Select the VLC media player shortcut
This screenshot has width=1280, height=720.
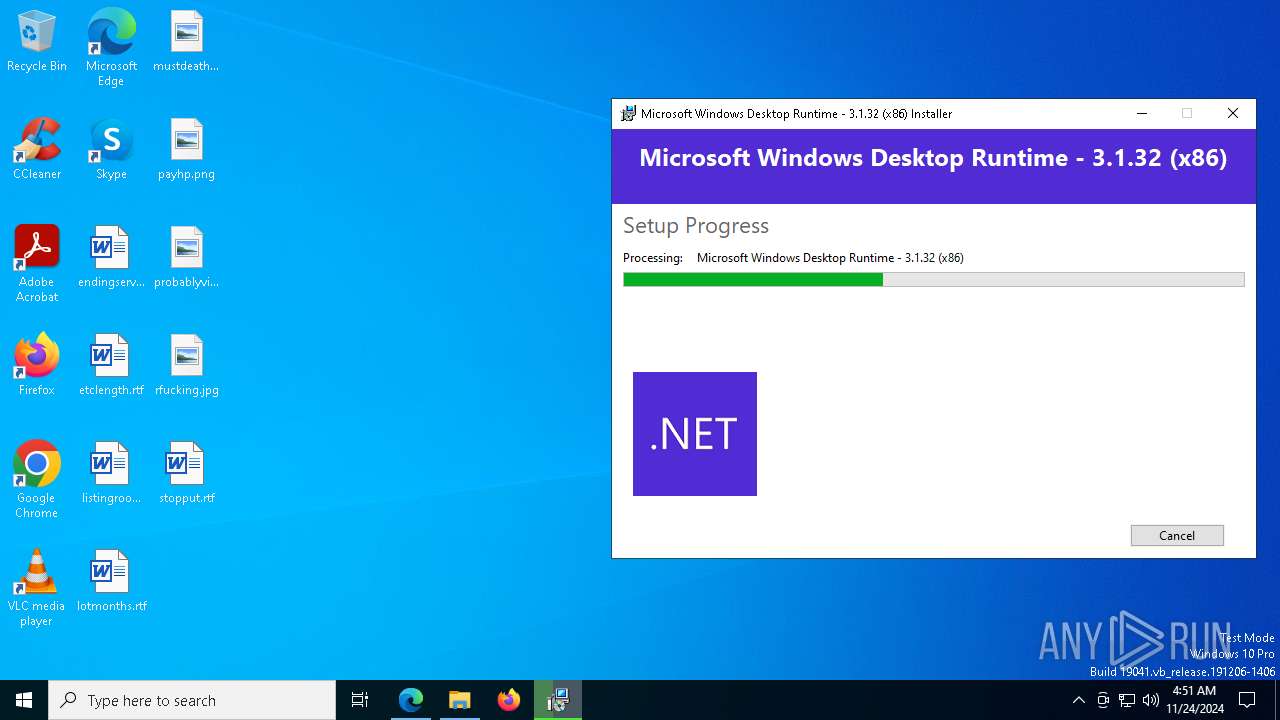37,588
